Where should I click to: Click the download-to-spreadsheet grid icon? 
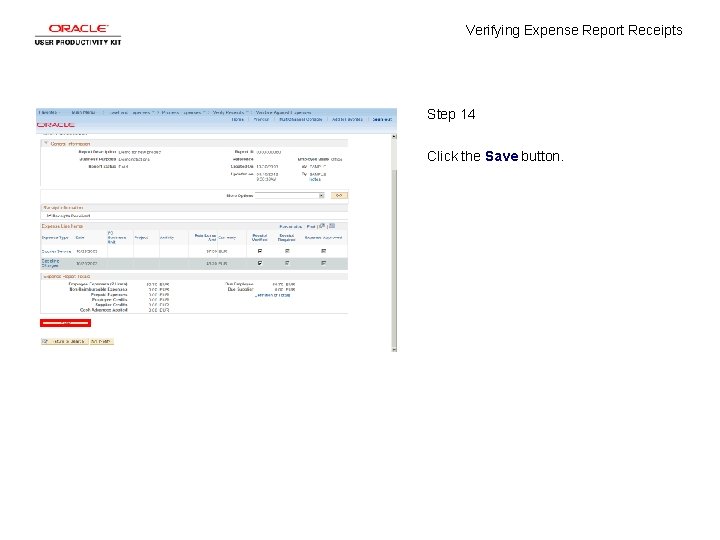click(332, 225)
